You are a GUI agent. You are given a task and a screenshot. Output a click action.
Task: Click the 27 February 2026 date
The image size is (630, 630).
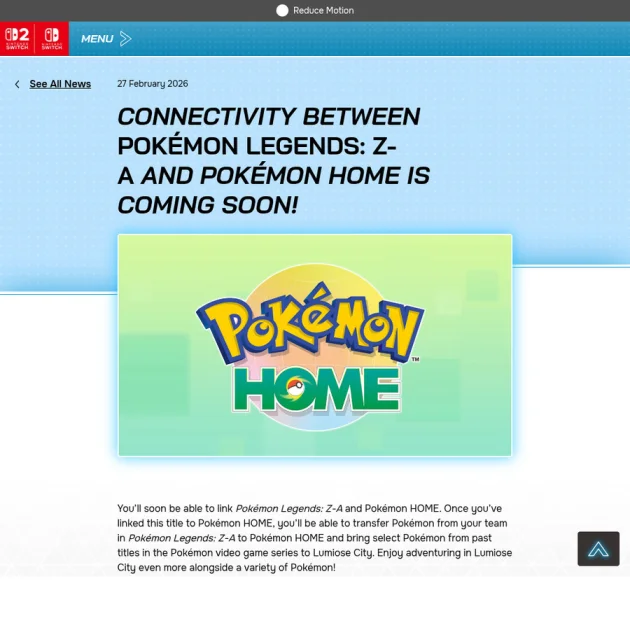(x=153, y=84)
